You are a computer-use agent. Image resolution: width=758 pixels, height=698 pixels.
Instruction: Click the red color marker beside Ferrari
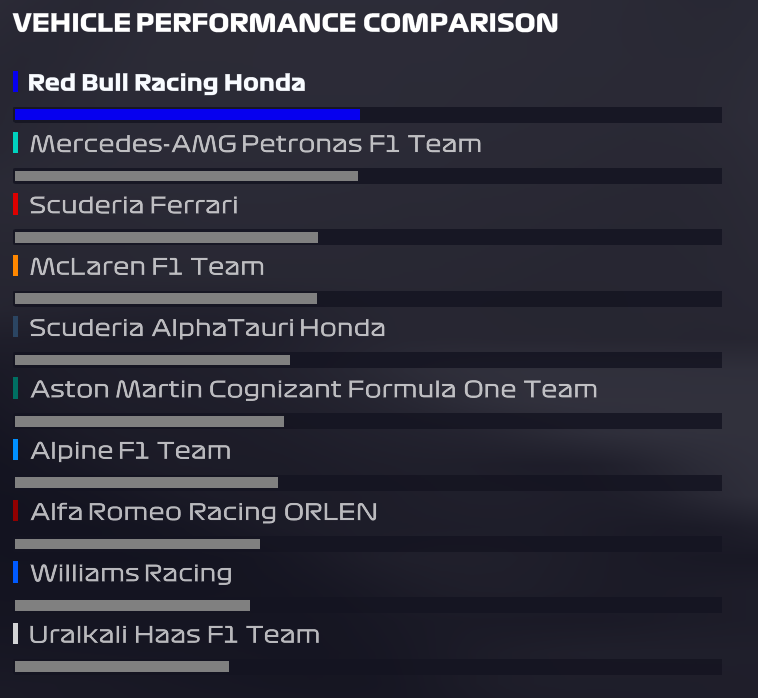tap(16, 205)
